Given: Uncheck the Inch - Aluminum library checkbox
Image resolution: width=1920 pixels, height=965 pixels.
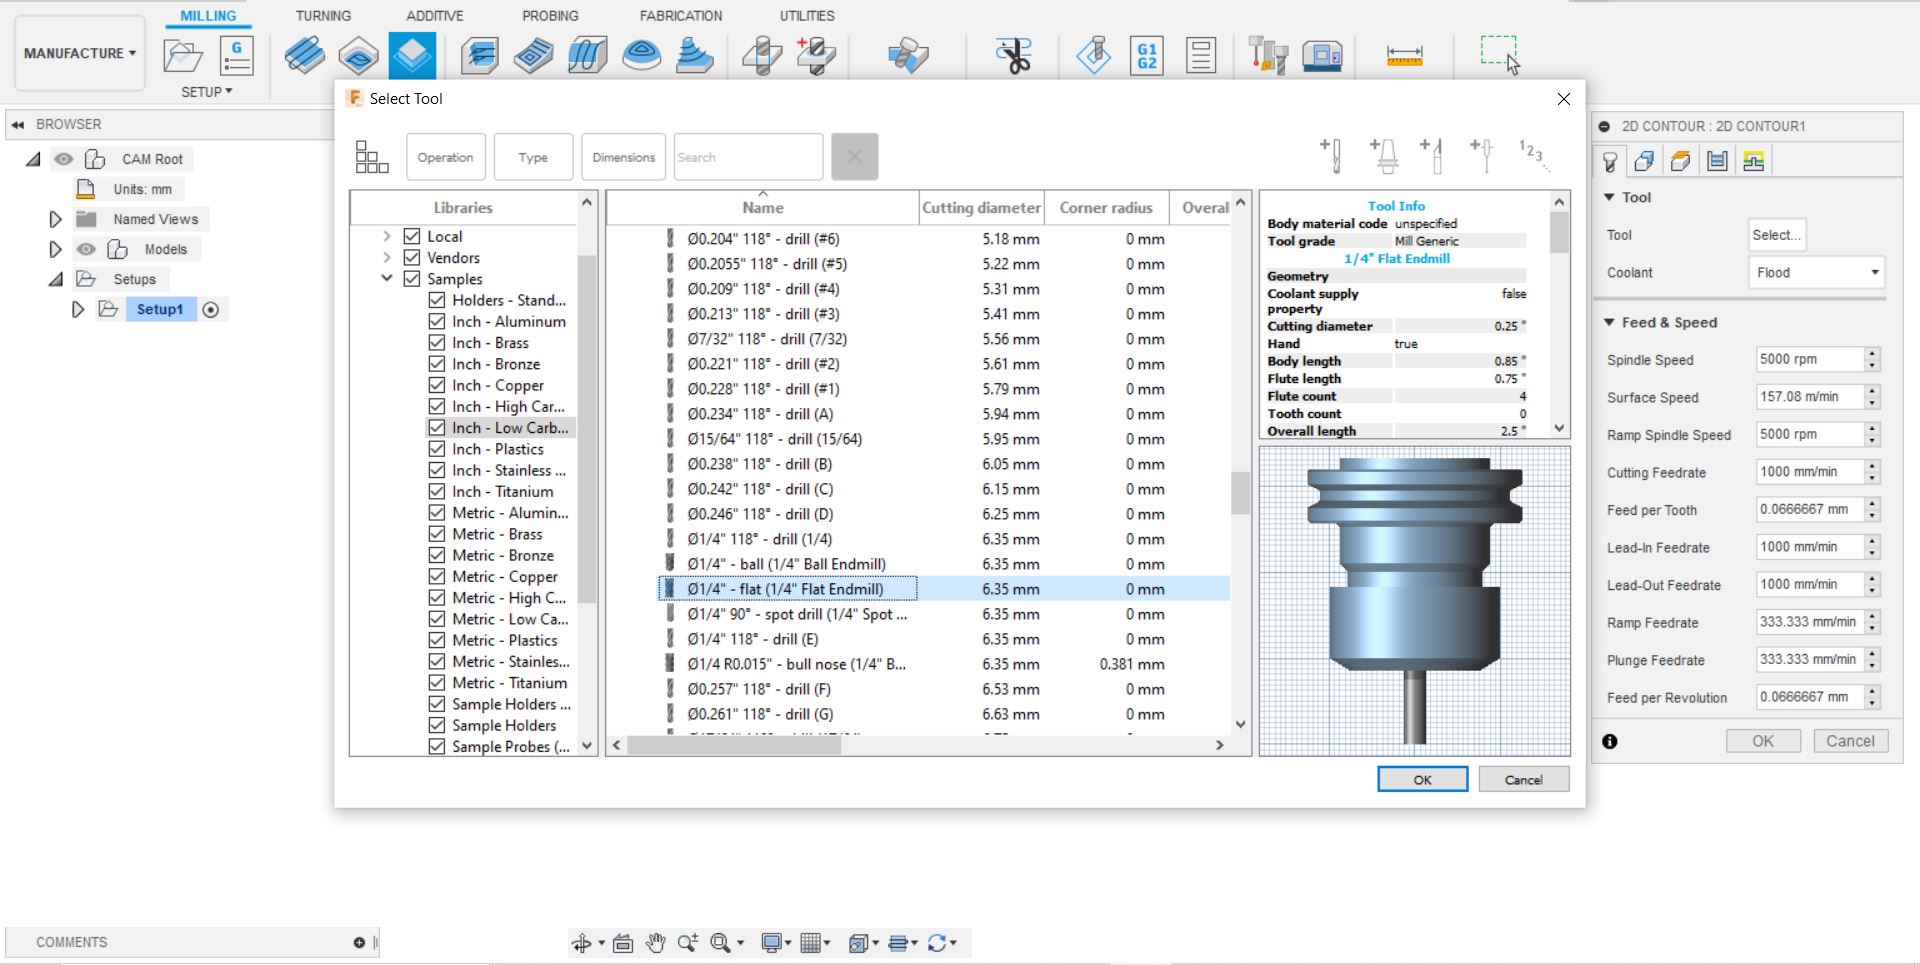Looking at the screenshot, I should pyautogui.click(x=437, y=321).
